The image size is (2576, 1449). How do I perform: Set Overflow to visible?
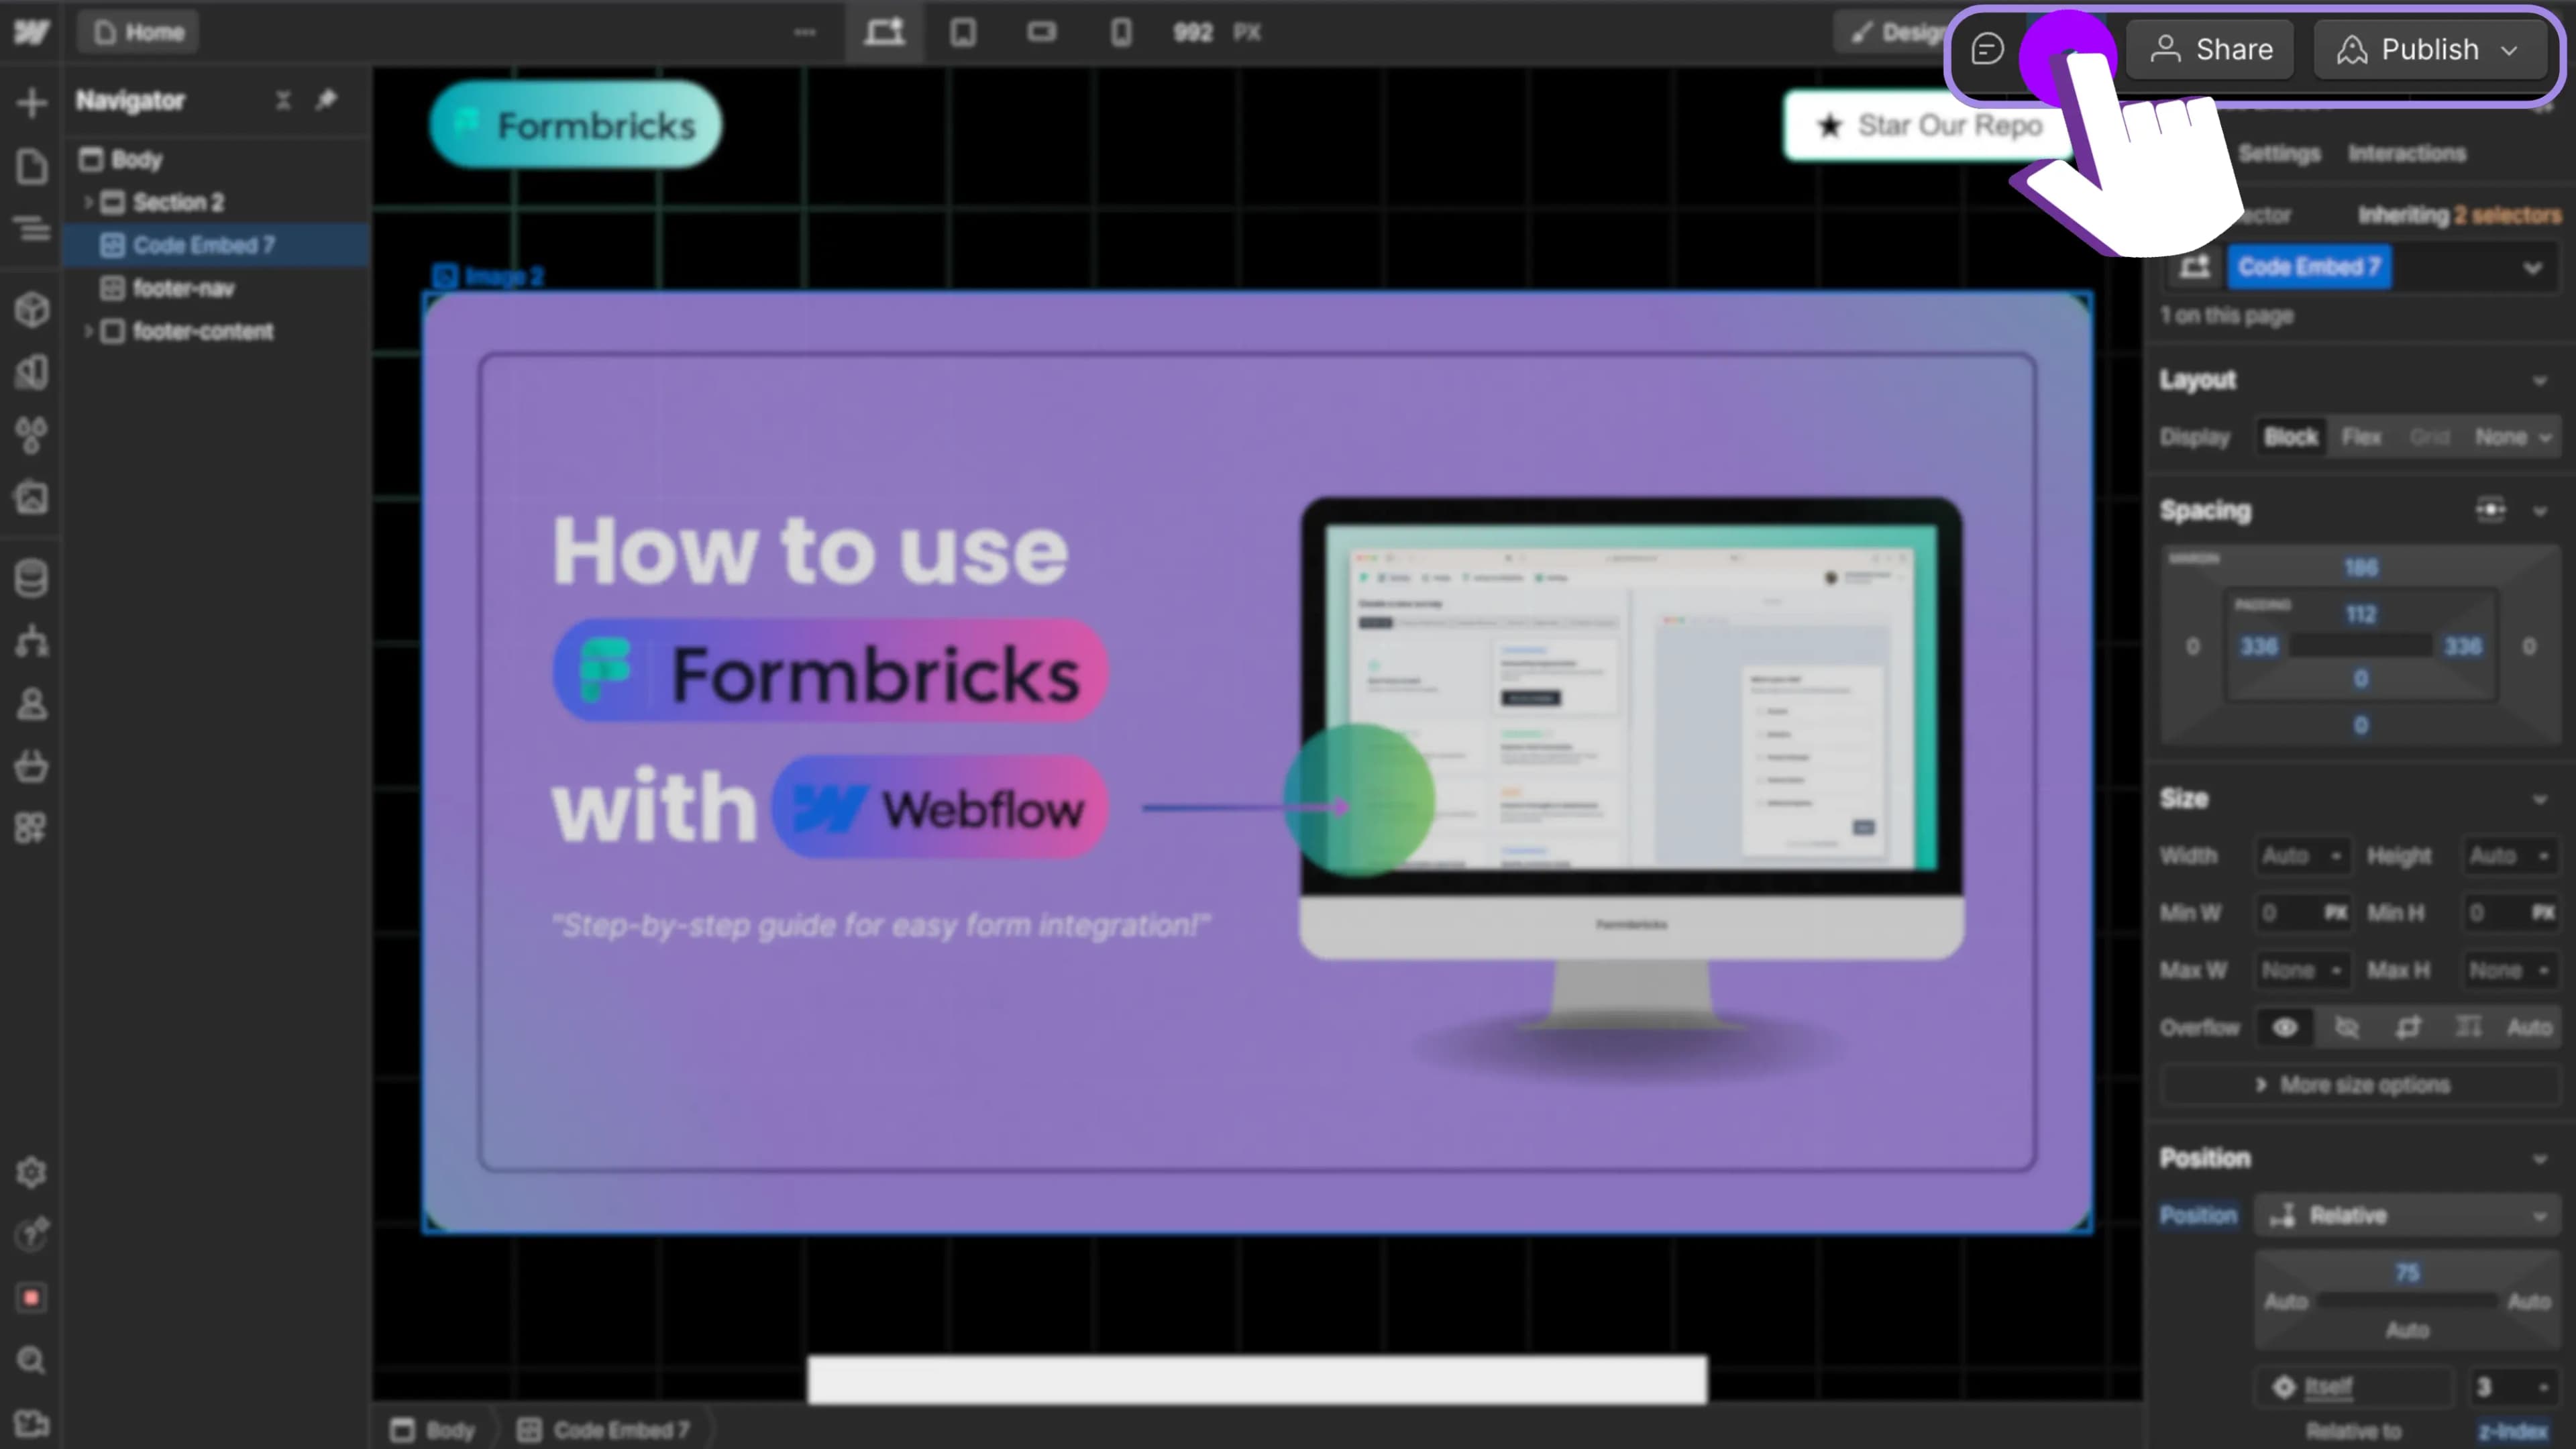click(x=2284, y=1027)
